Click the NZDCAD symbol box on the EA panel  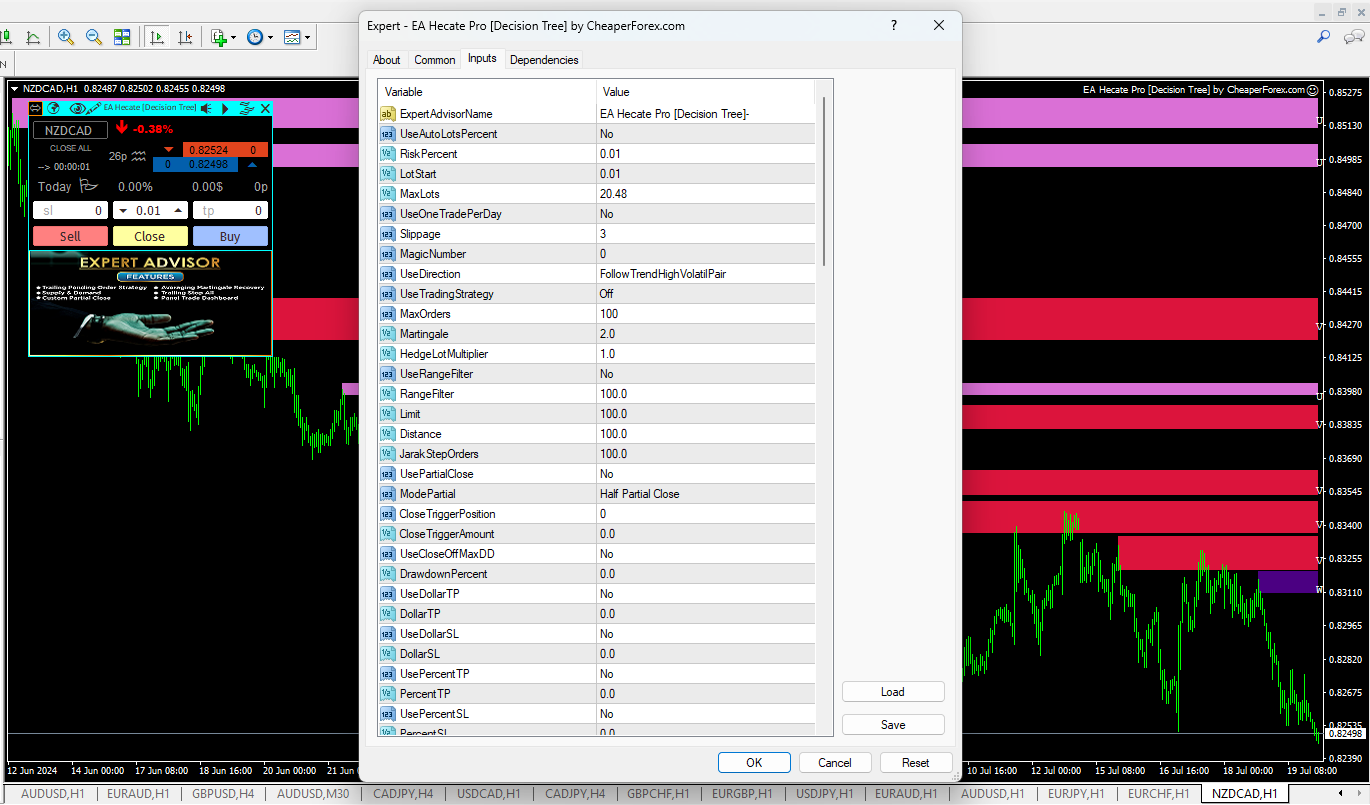pos(70,130)
